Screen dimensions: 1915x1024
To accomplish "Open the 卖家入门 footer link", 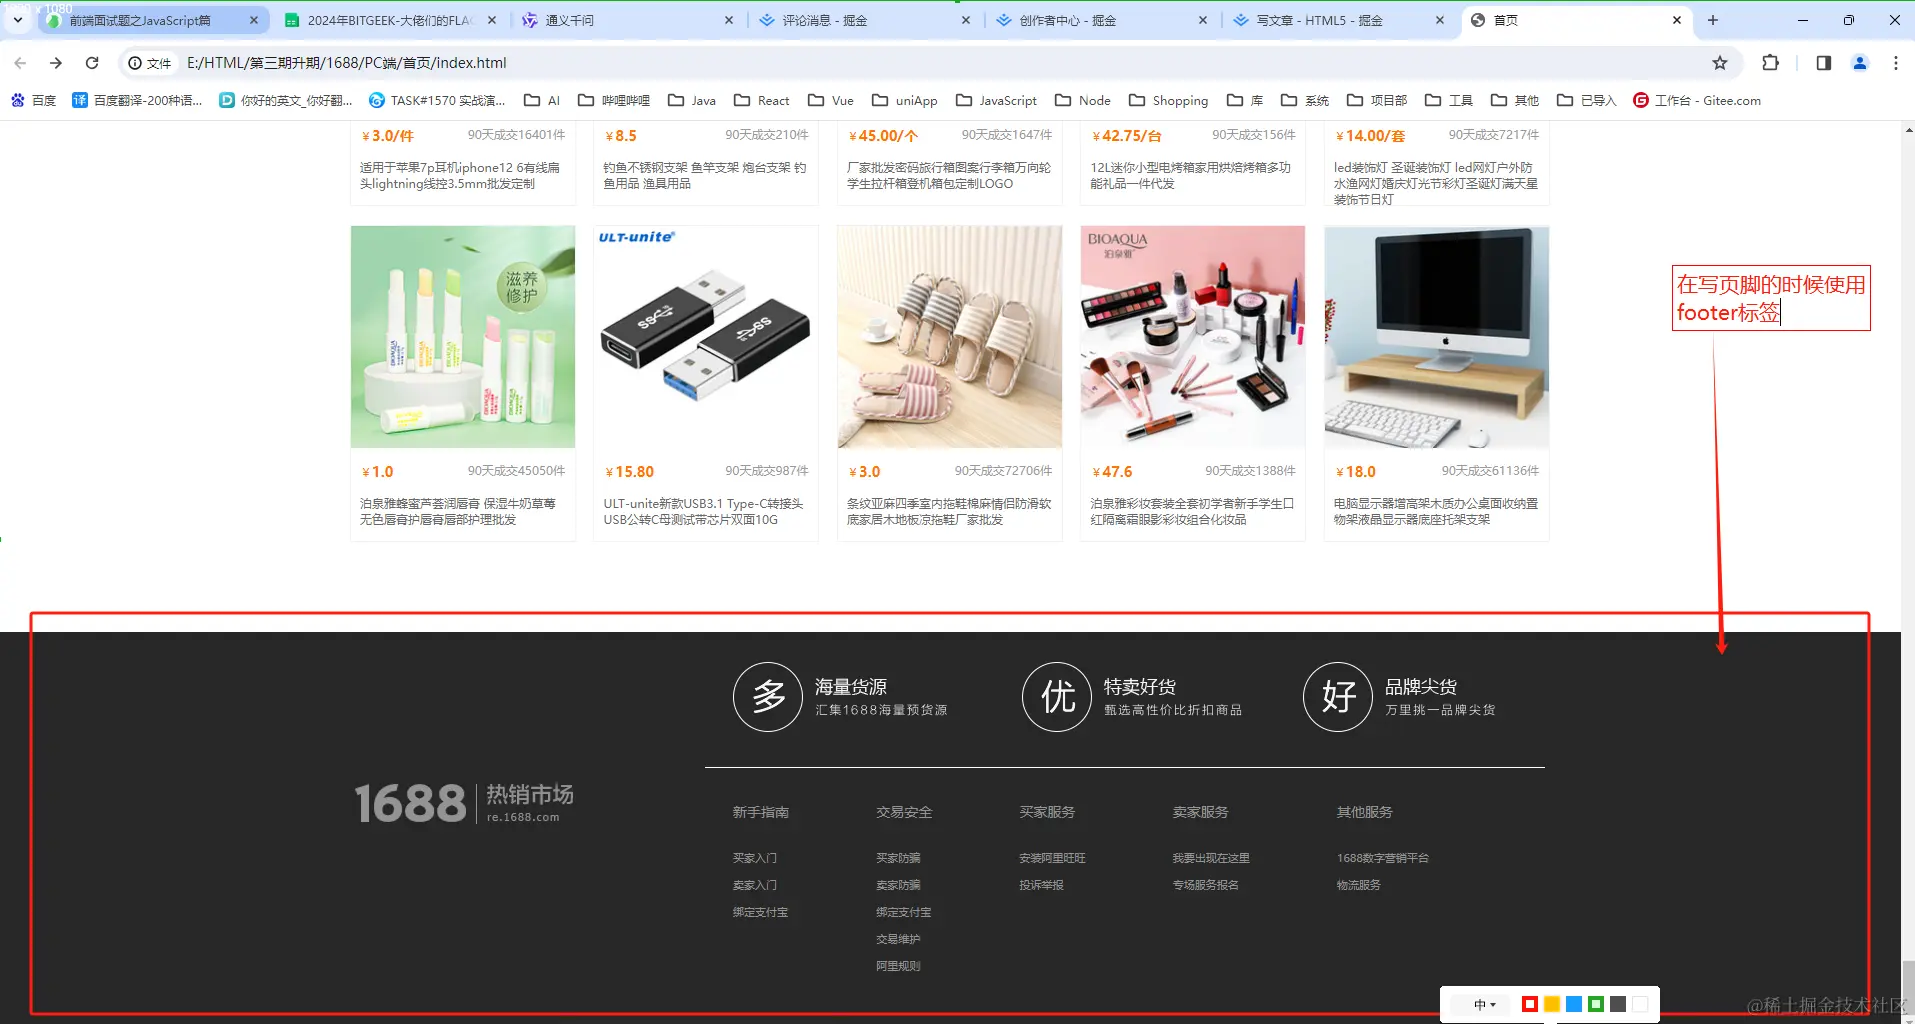I will 755,885.
